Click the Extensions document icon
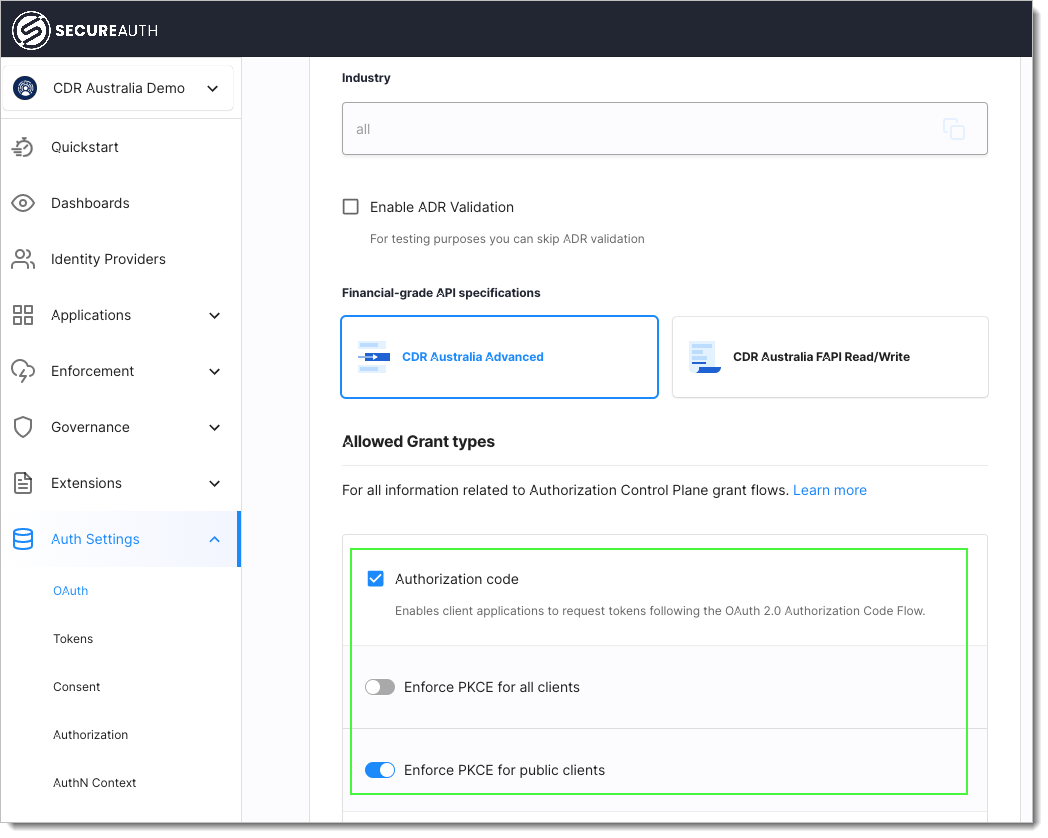 [x=23, y=483]
